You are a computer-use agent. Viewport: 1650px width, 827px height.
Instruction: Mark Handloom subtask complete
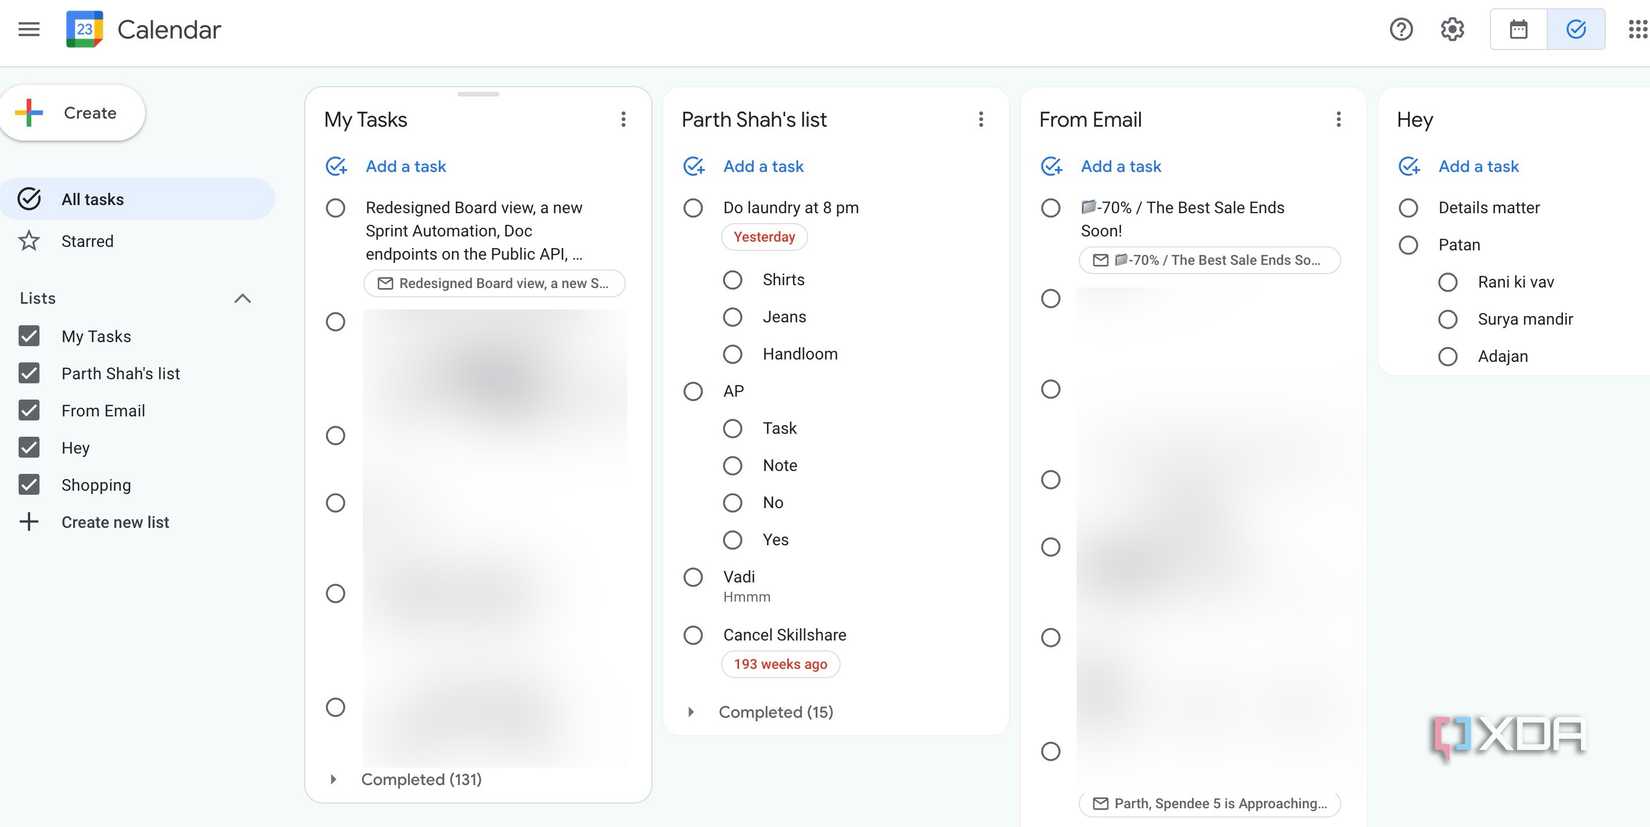tap(733, 354)
